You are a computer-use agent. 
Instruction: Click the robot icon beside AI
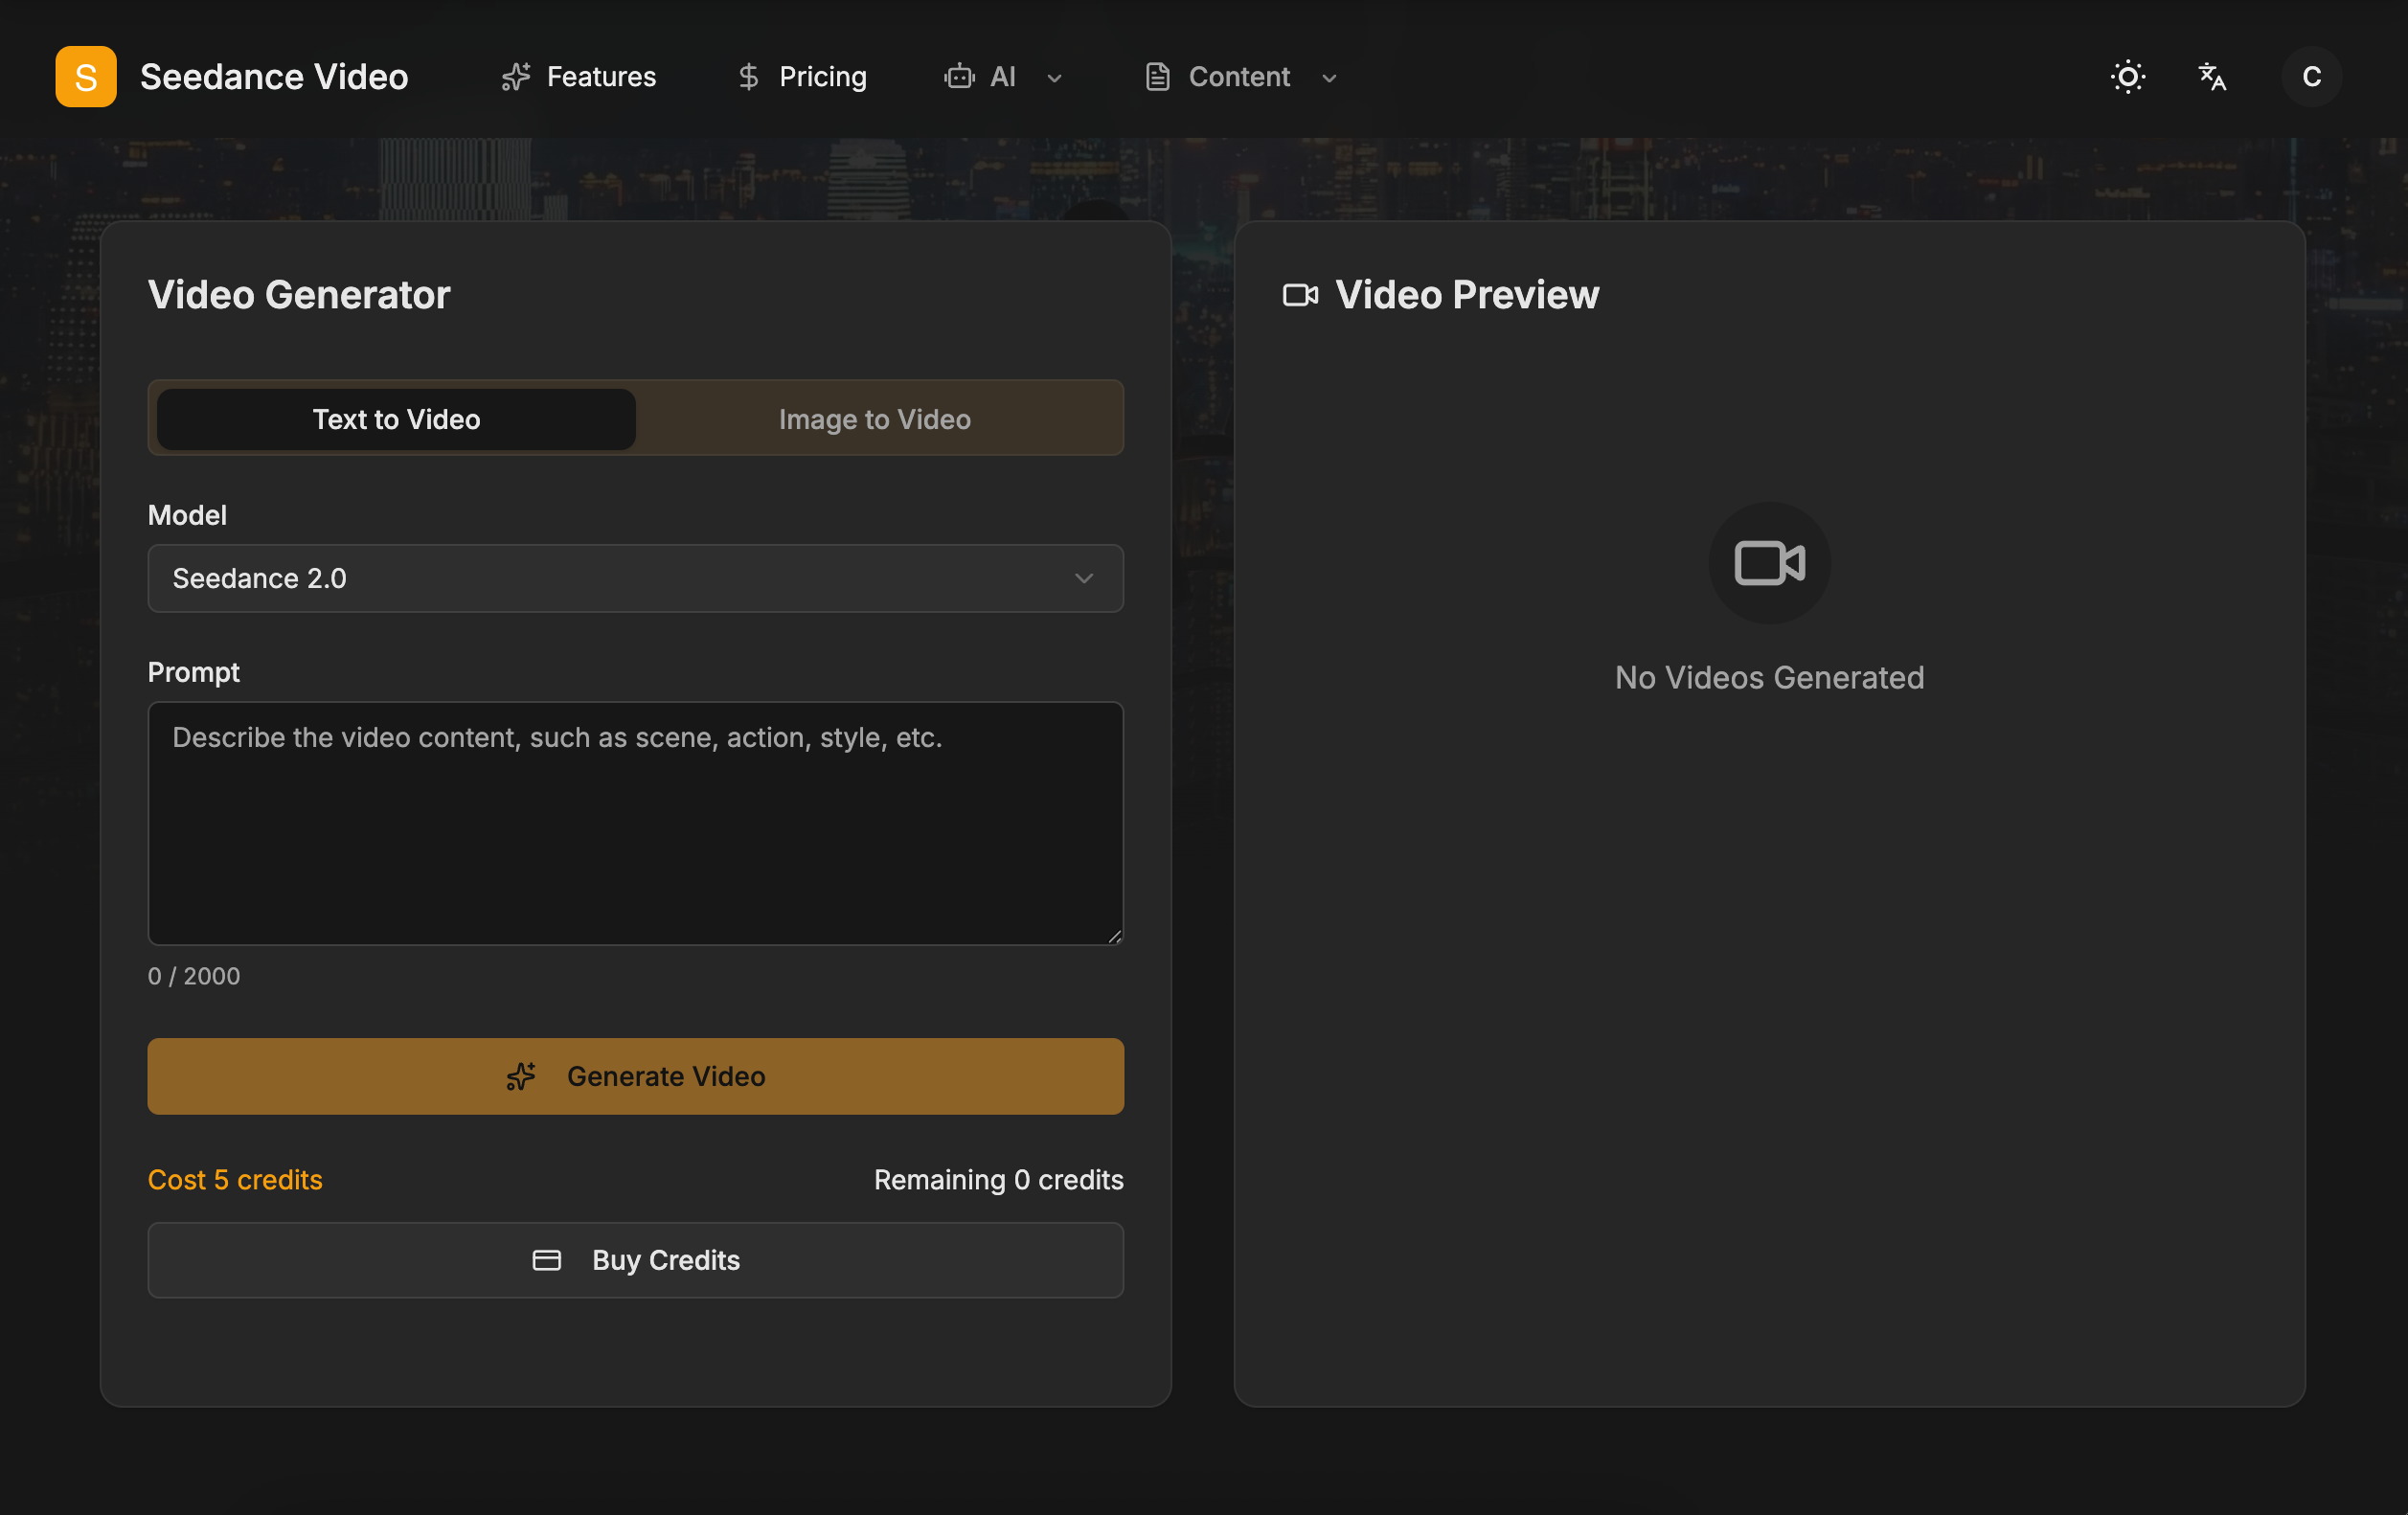tap(959, 77)
